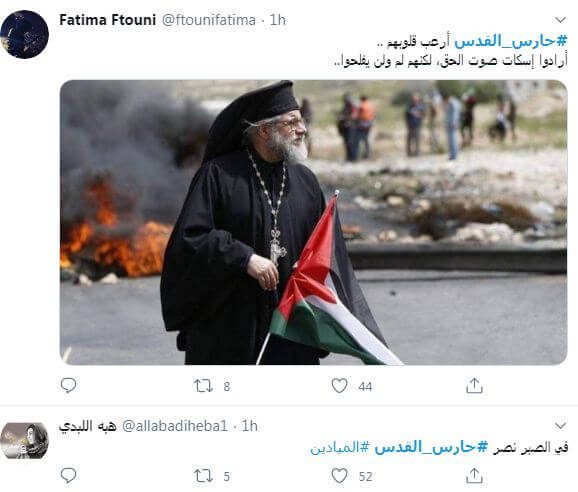Screen dimensions: 578x492
Task: Open the #حارس_القدس hashtag in the first tweet
Action: coord(511,41)
